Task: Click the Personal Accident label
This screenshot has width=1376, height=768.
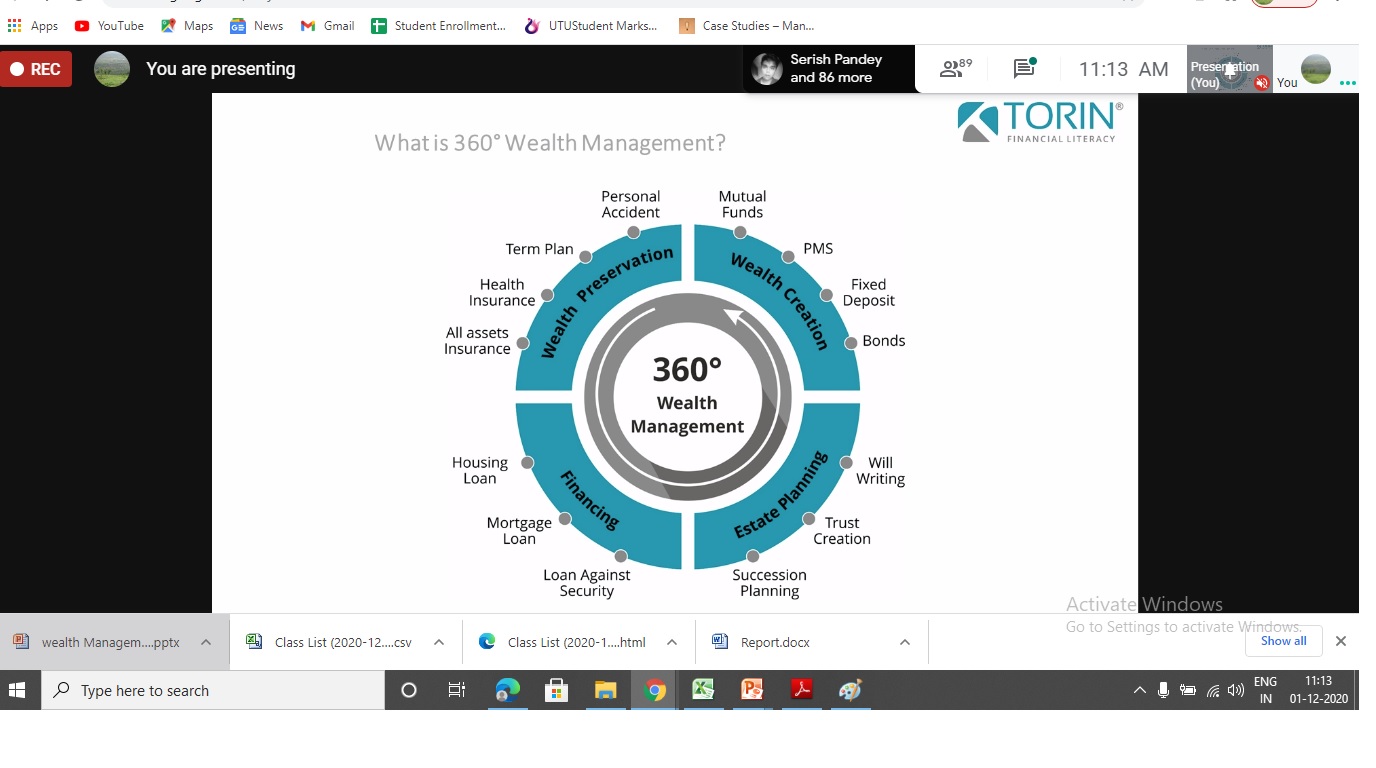Action: (x=630, y=204)
